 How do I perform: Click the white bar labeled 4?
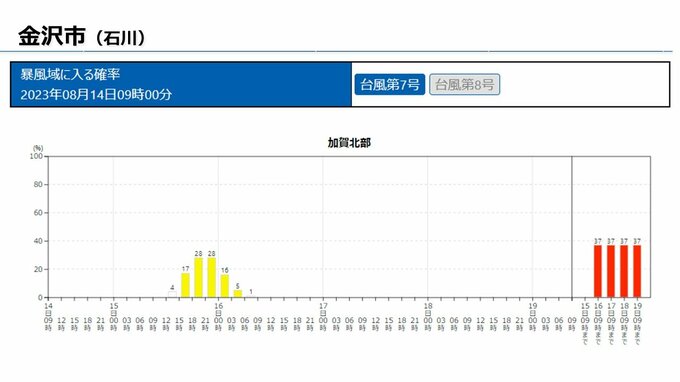pos(172,294)
